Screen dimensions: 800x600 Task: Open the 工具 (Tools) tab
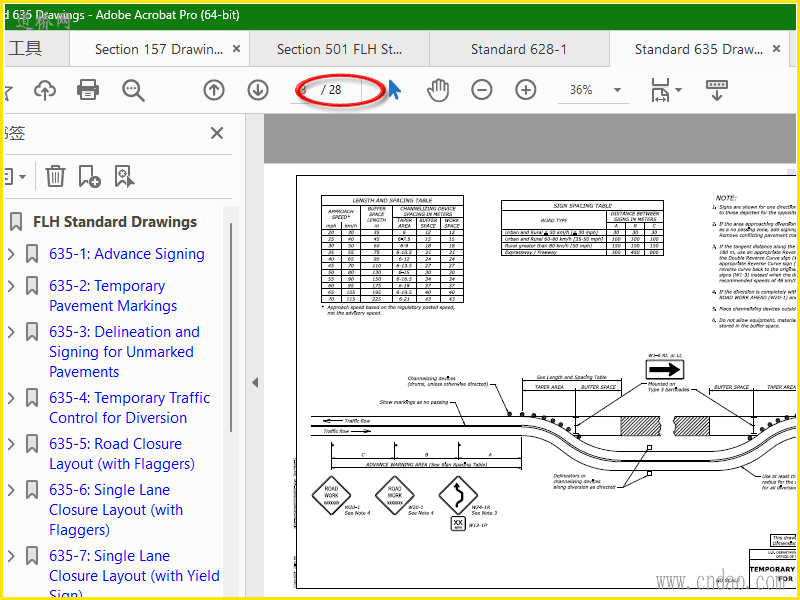25,48
